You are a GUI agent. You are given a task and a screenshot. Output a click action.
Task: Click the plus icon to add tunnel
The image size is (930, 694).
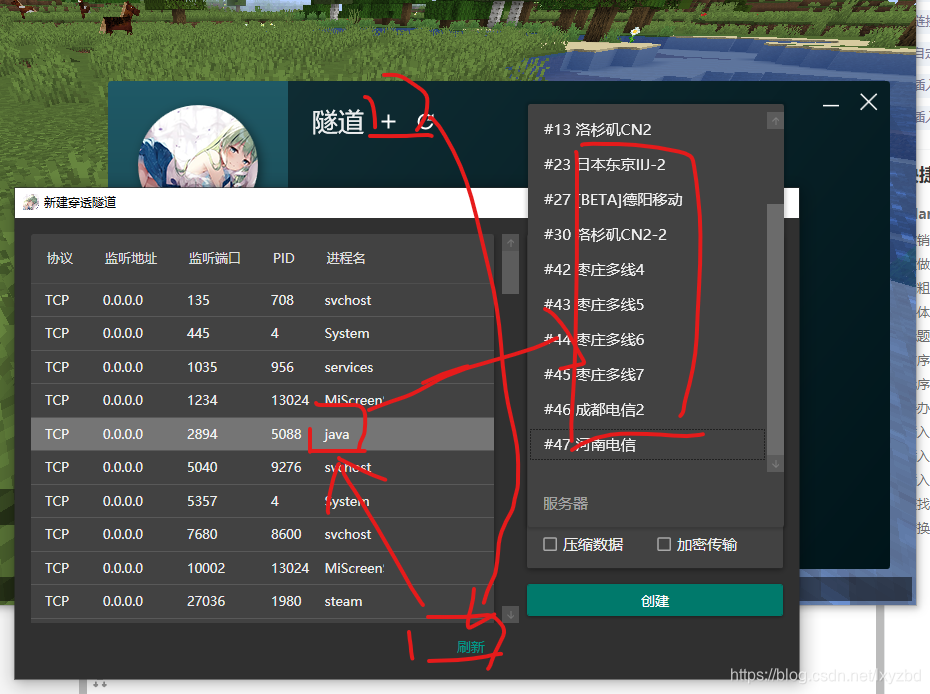[388, 122]
